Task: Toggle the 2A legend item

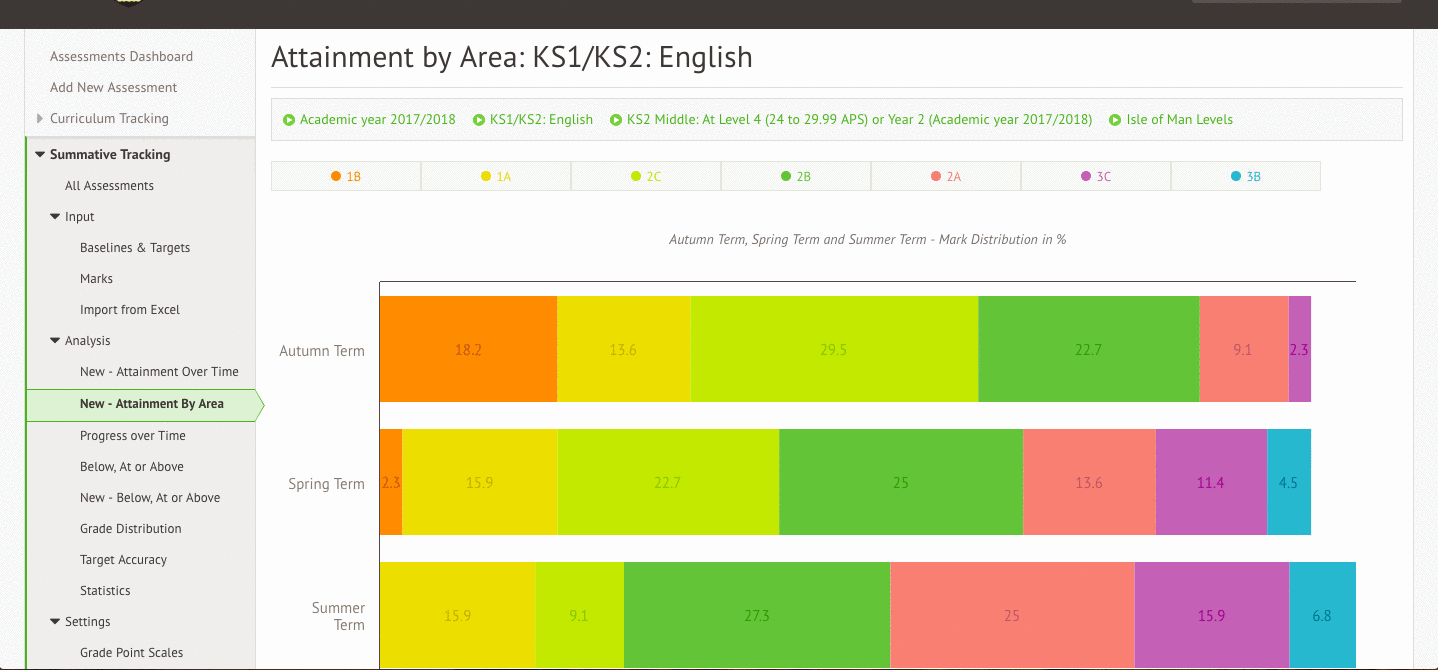Action: pyautogui.click(x=945, y=176)
